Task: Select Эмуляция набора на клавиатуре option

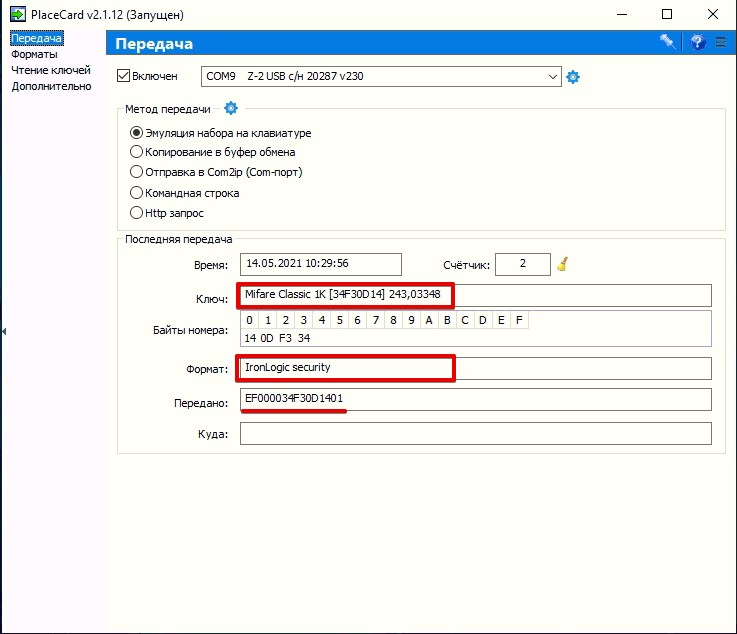Action: [137, 133]
